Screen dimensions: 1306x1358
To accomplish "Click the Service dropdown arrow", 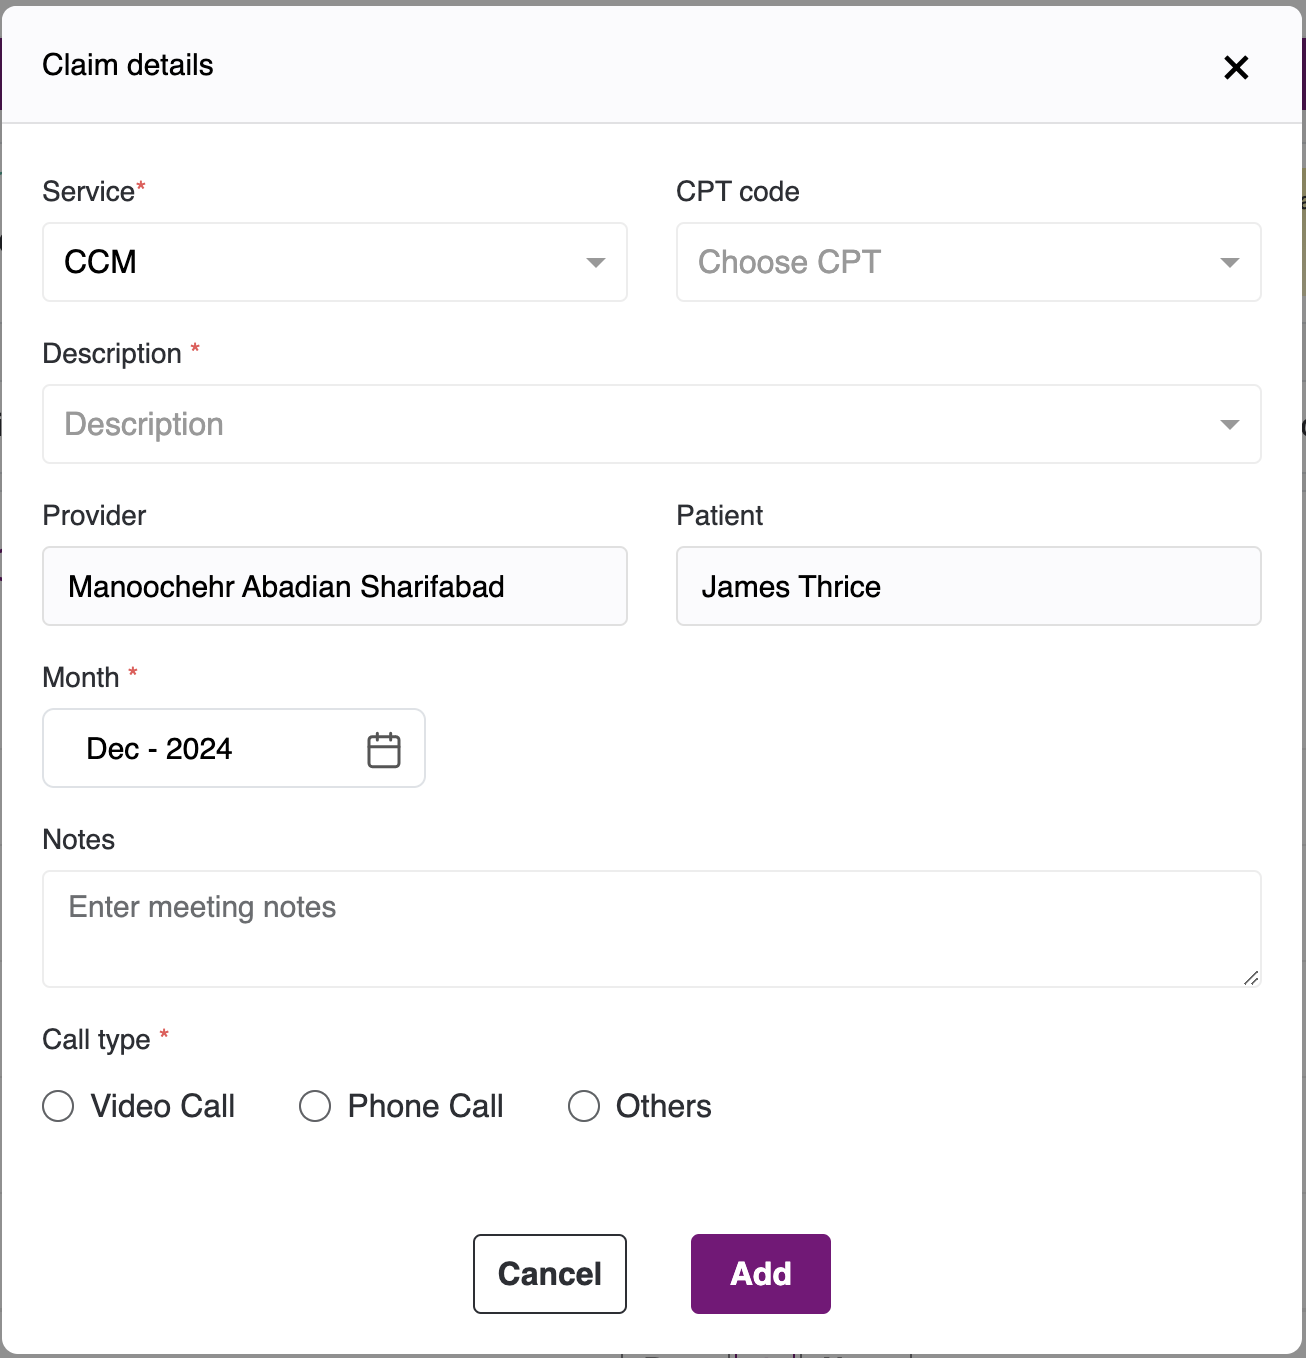I will pos(596,263).
